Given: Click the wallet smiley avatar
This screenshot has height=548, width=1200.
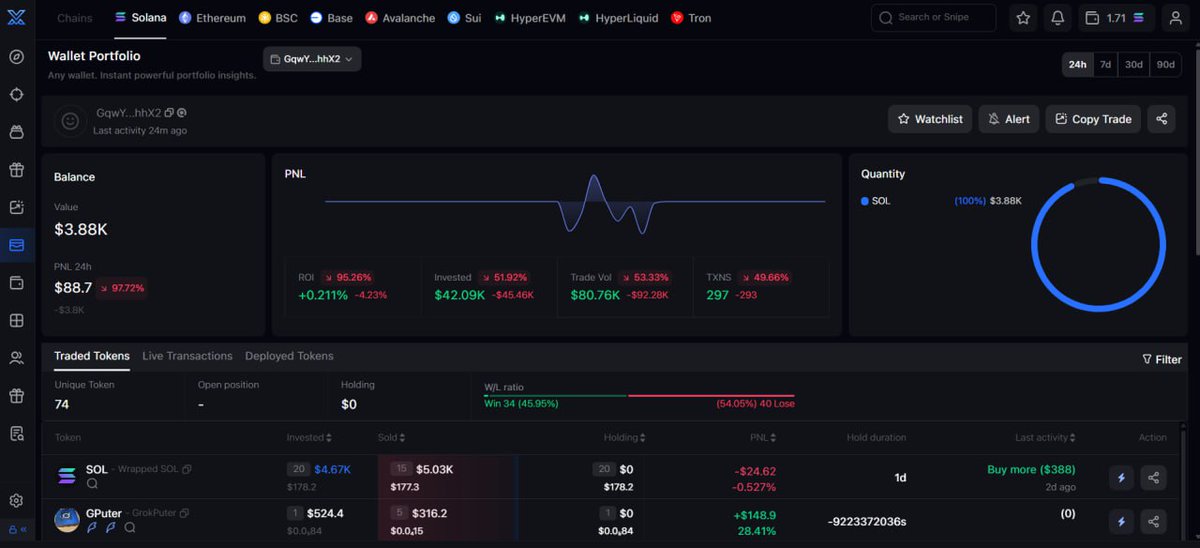Looking at the screenshot, I should [x=70, y=121].
